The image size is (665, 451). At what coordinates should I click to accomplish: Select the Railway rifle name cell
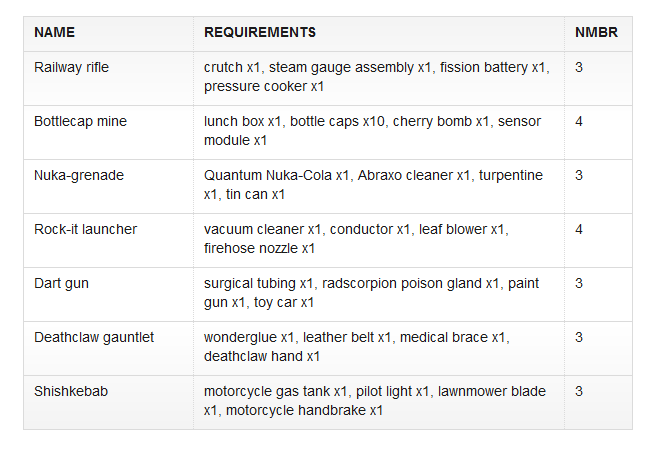71,68
